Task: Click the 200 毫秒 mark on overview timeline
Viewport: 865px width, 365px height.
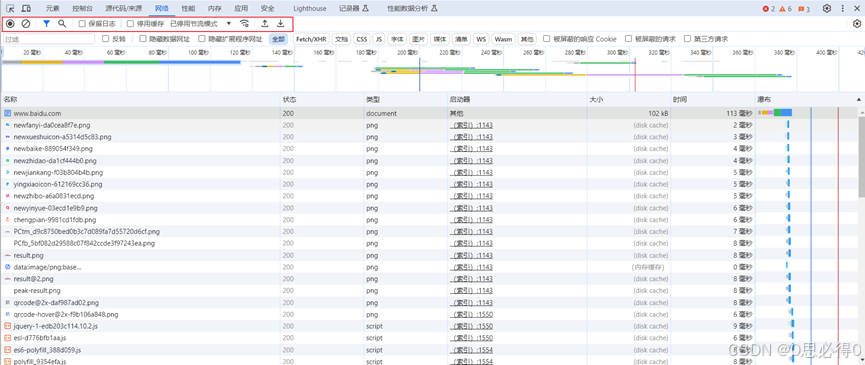Action: [409, 52]
